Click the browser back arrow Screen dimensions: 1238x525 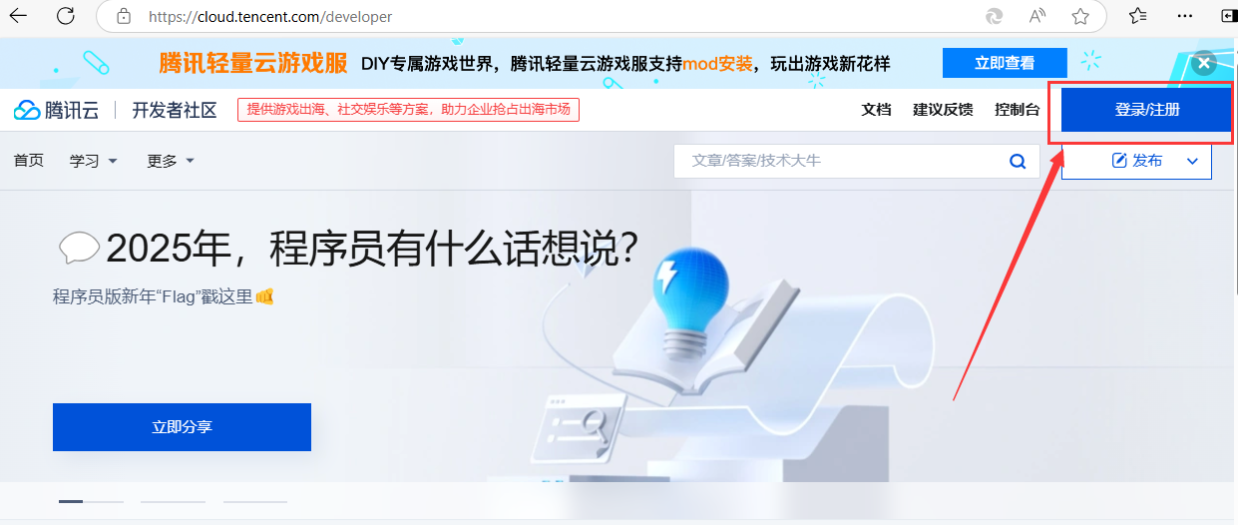(18, 15)
